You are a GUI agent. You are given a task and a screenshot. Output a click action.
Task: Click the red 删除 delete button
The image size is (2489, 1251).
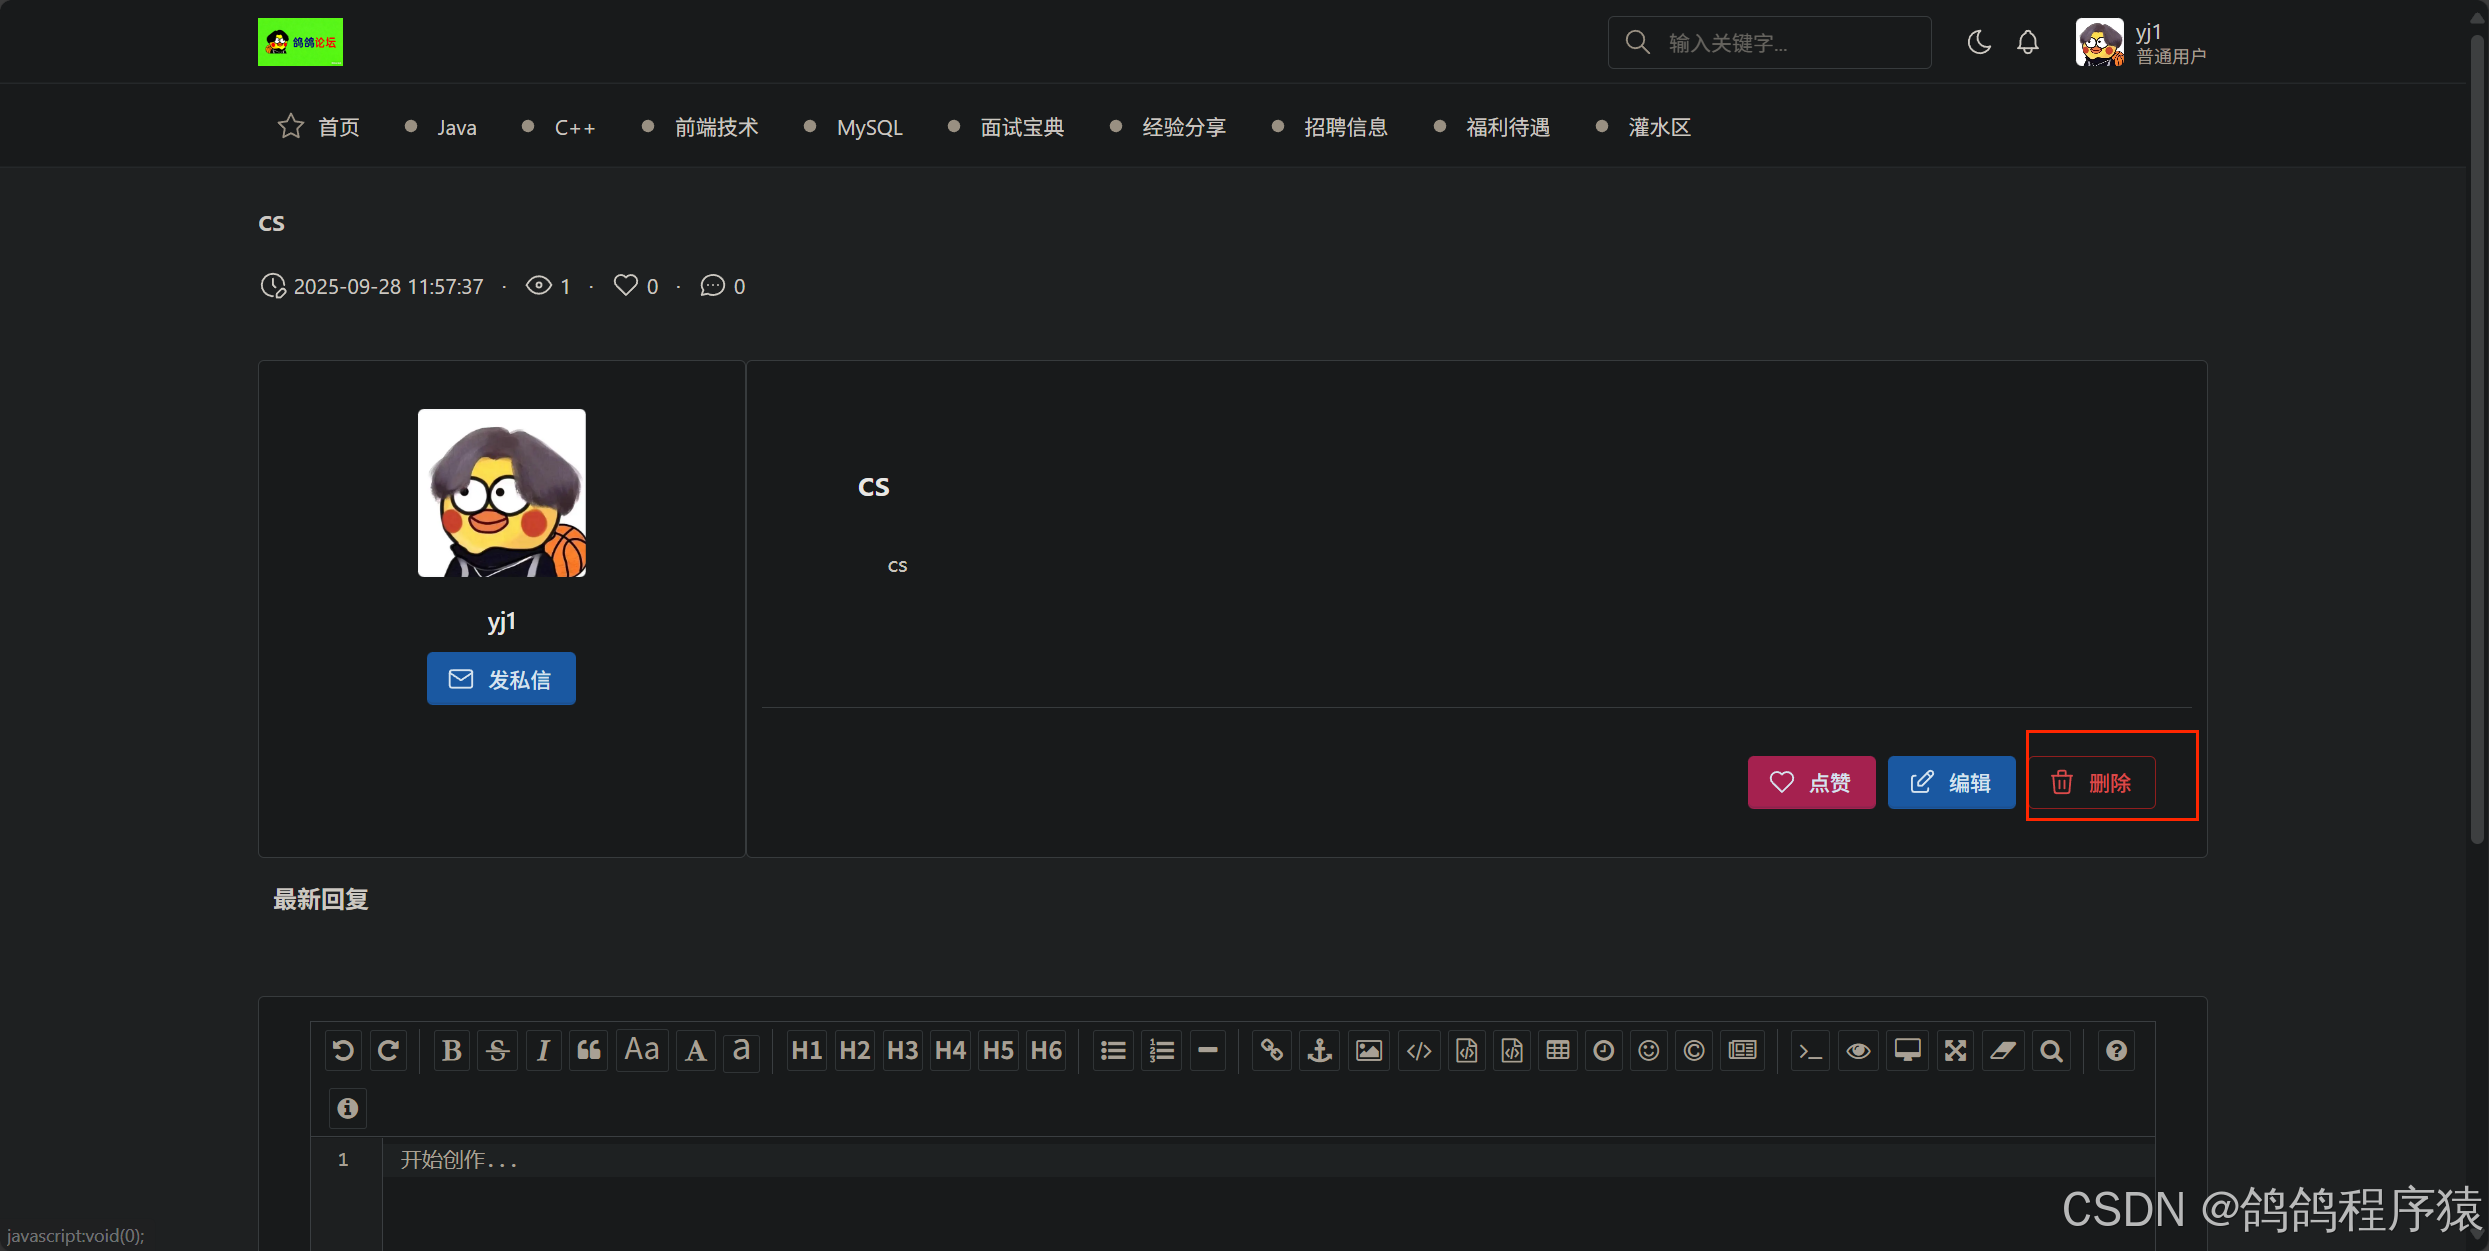[2091, 782]
